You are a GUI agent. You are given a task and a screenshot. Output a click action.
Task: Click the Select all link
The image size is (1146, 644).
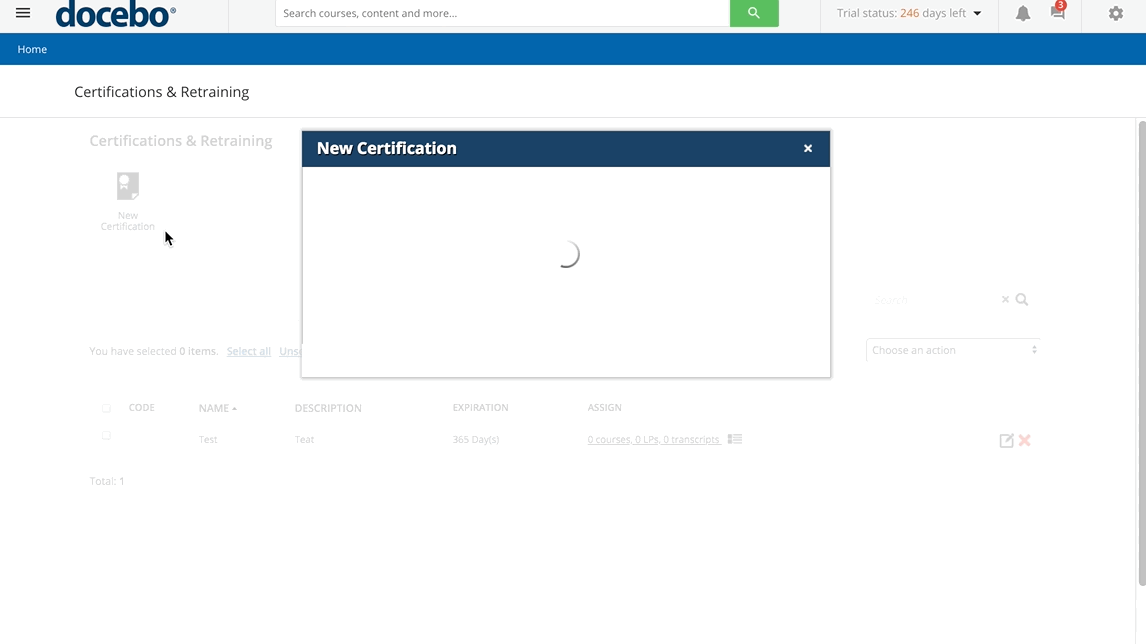pyautogui.click(x=248, y=351)
